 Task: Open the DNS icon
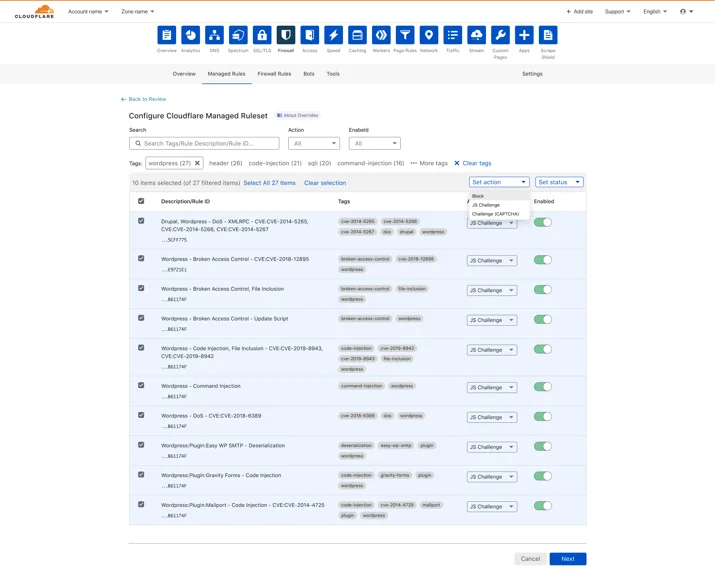214,35
